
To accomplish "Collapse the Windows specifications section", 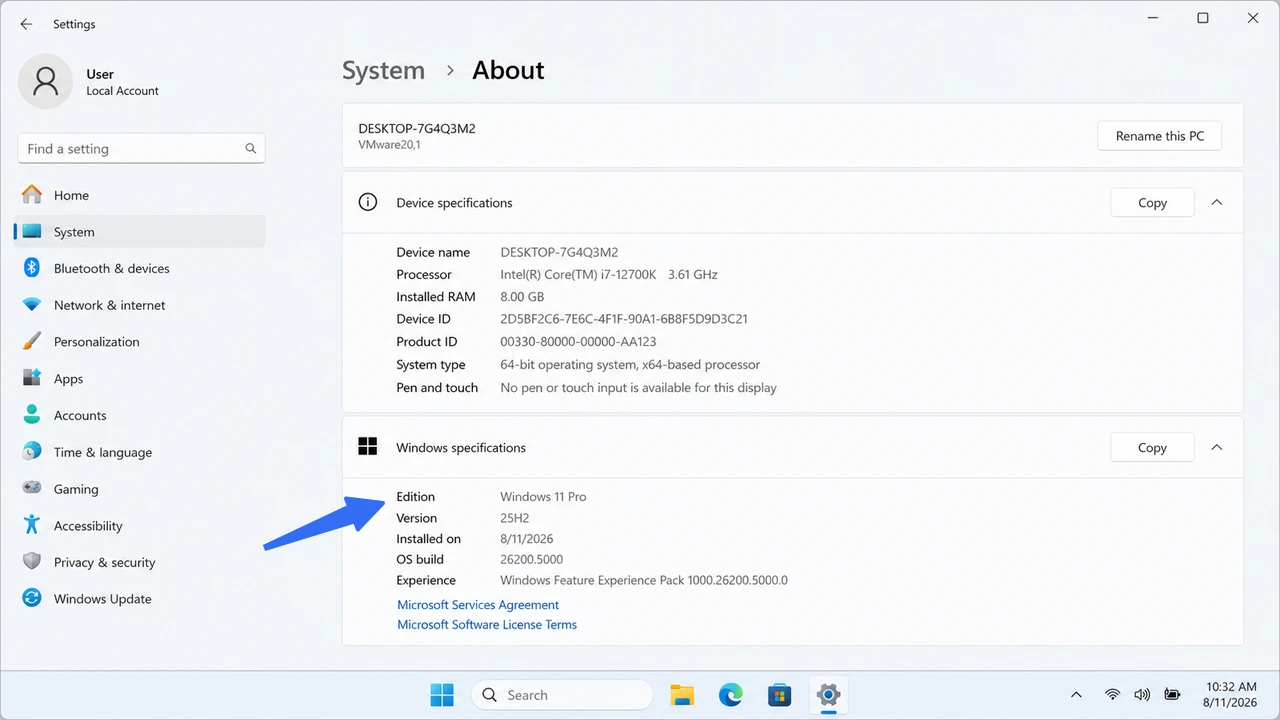I will pyautogui.click(x=1217, y=447).
